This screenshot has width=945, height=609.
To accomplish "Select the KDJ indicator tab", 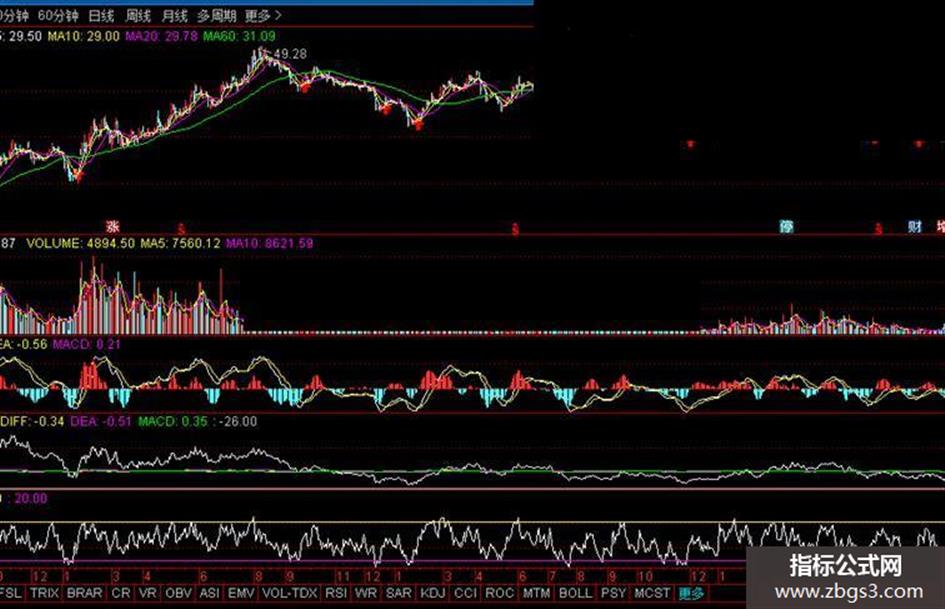I will (433, 593).
